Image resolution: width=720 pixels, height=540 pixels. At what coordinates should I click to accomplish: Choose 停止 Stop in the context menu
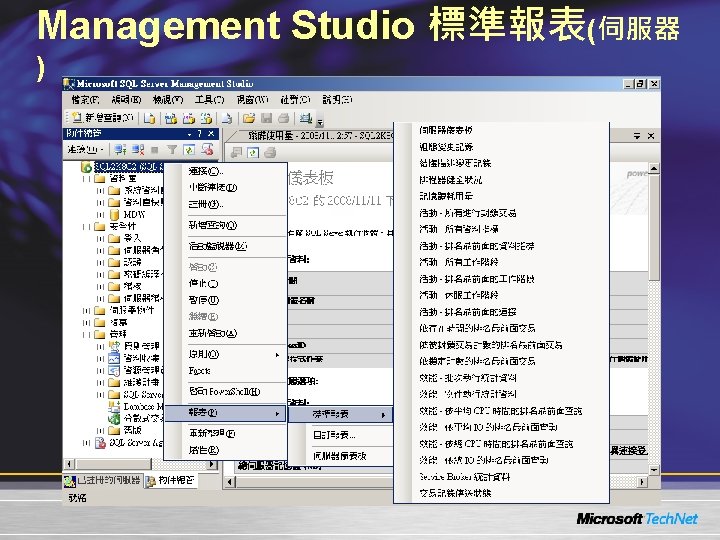[x=225, y=283]
